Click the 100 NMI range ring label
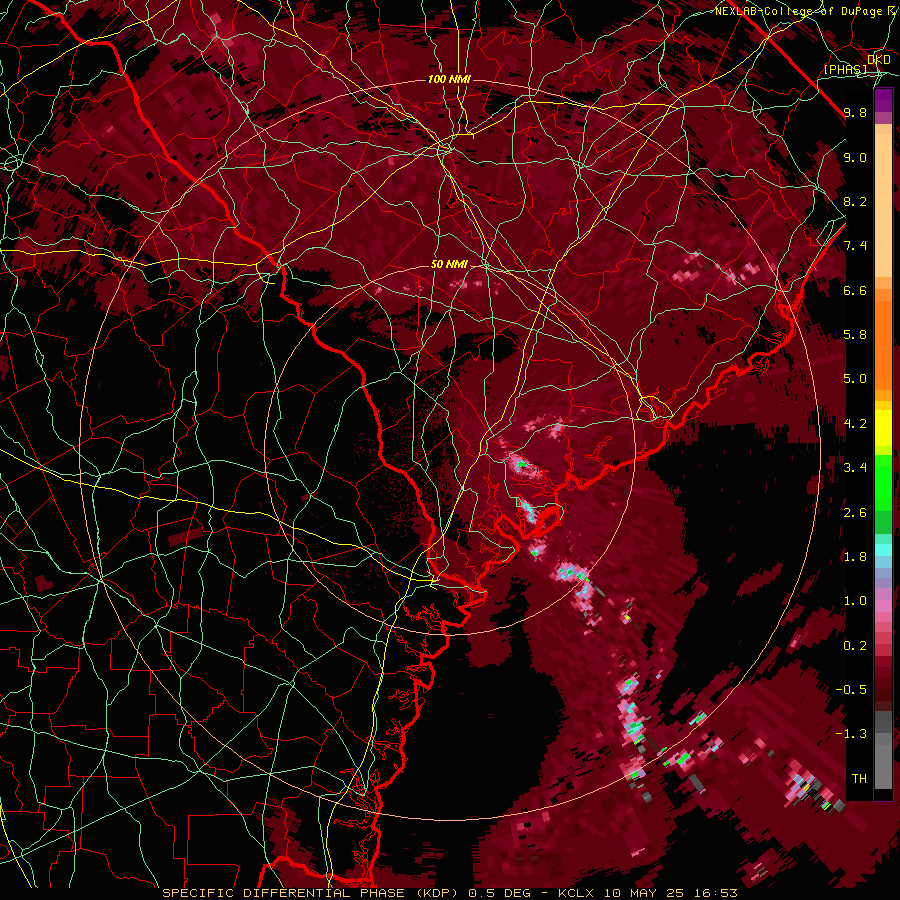 click(449, 79)
